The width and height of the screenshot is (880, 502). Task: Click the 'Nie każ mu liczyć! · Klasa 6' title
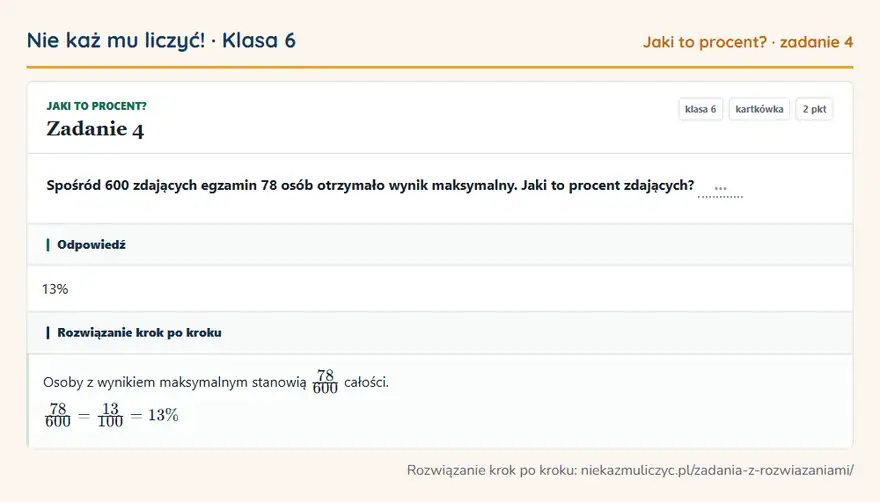pos(161,41)
